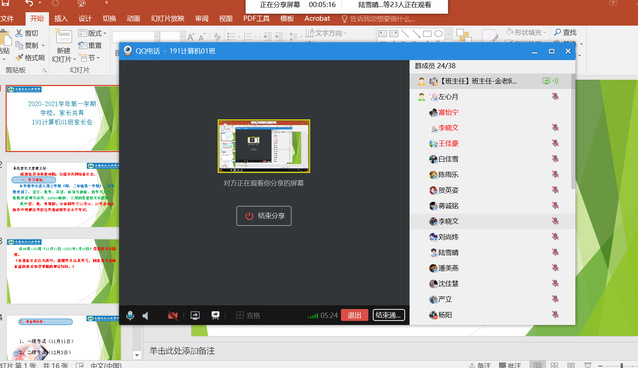Toggle the microphone in QQ call bar
This screenshot has height=368, width=638.
coord(130,315)
